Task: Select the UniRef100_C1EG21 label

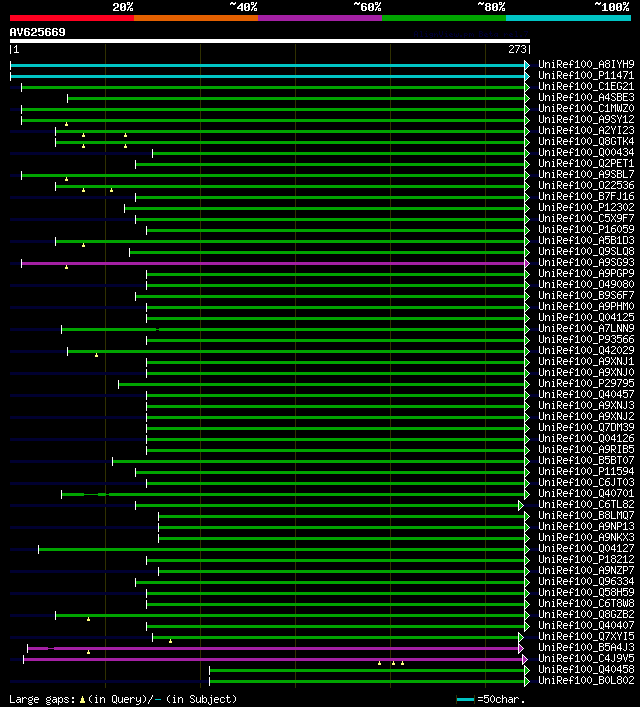Action: point(586,86)
